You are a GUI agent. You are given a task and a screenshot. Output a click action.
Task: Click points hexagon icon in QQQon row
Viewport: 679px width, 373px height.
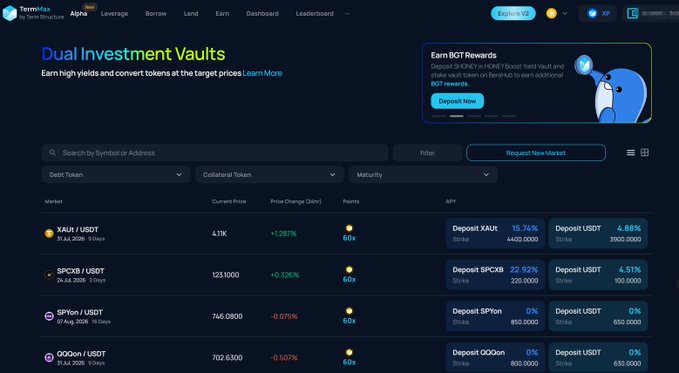click(349, 352)
